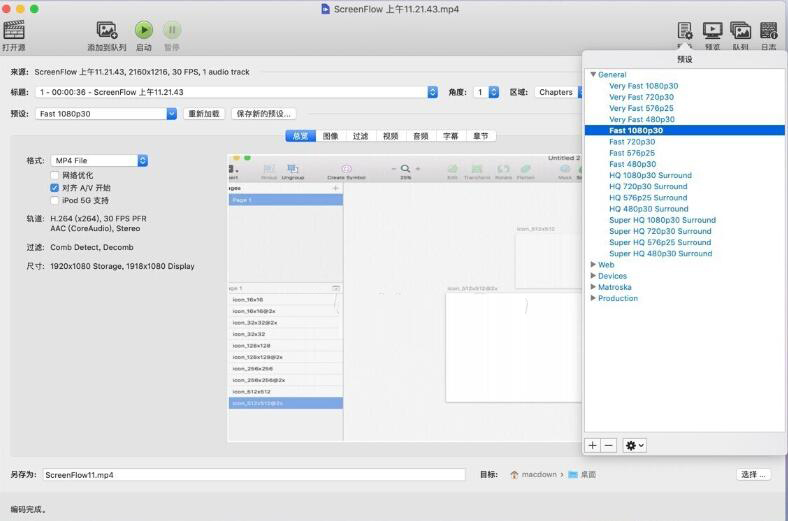Switch to the Video tab

coord(390,136)
